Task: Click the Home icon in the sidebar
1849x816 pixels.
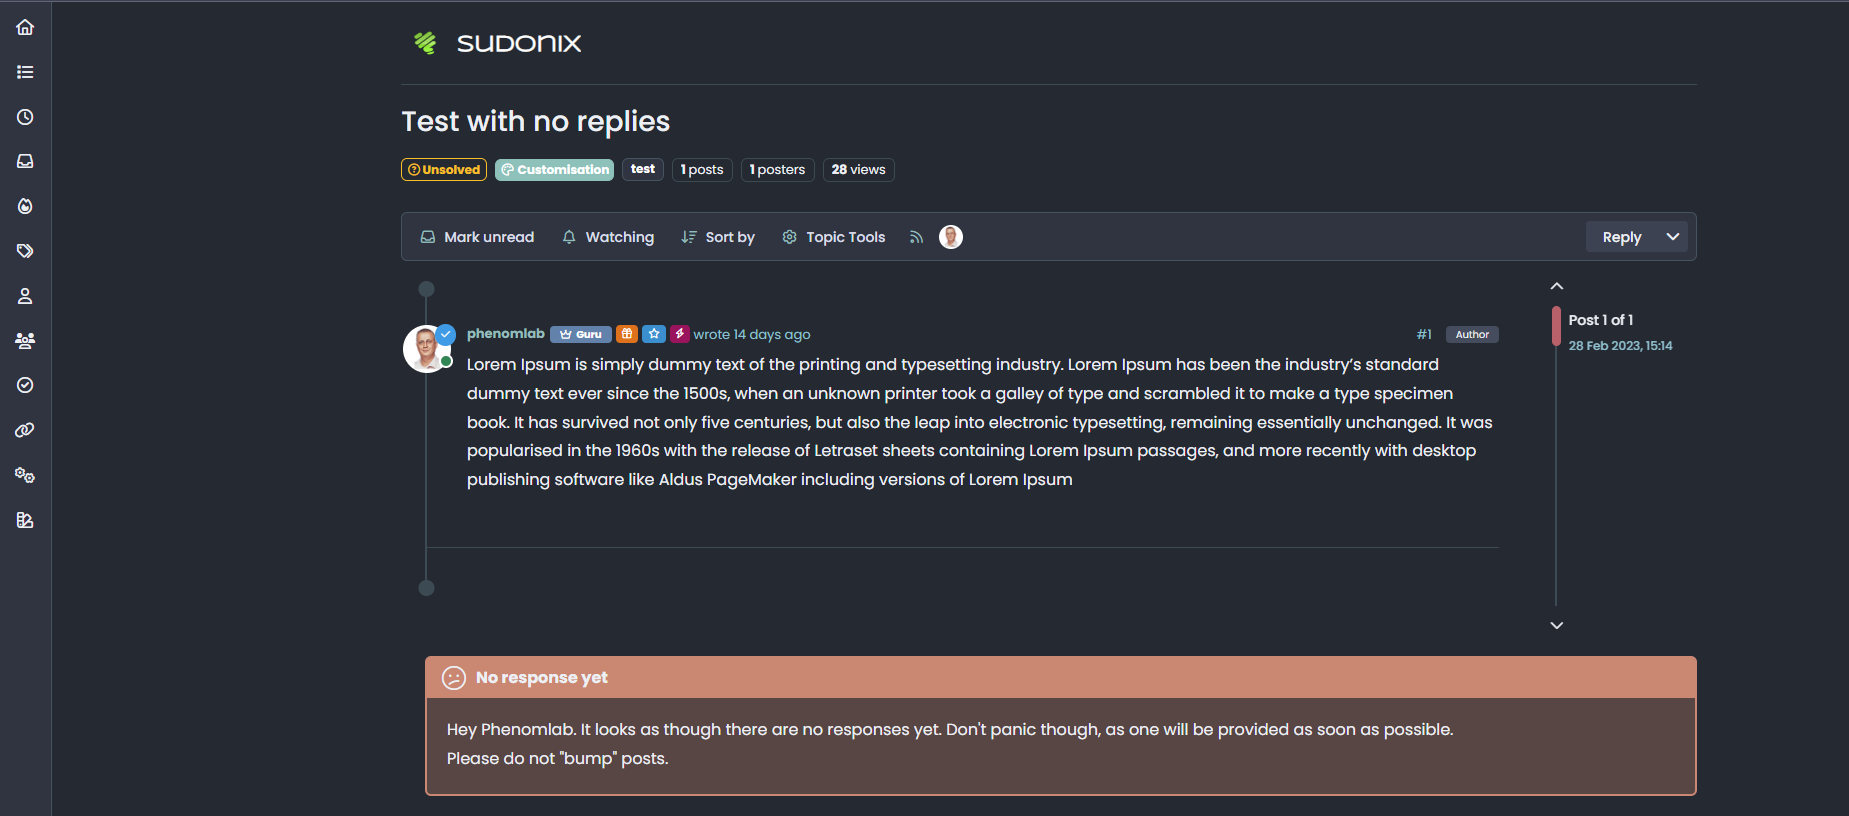Action: [x=25, y=28]
